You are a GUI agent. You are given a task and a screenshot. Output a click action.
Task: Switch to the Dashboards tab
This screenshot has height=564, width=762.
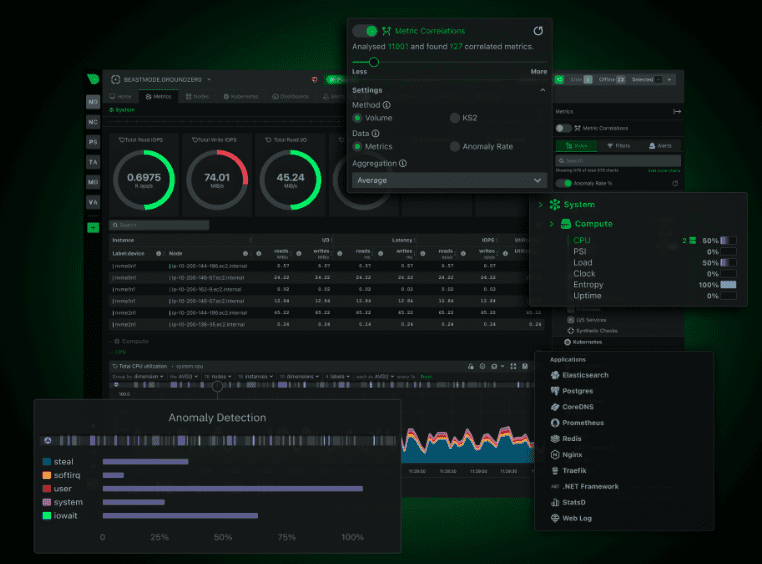point(291,96)
